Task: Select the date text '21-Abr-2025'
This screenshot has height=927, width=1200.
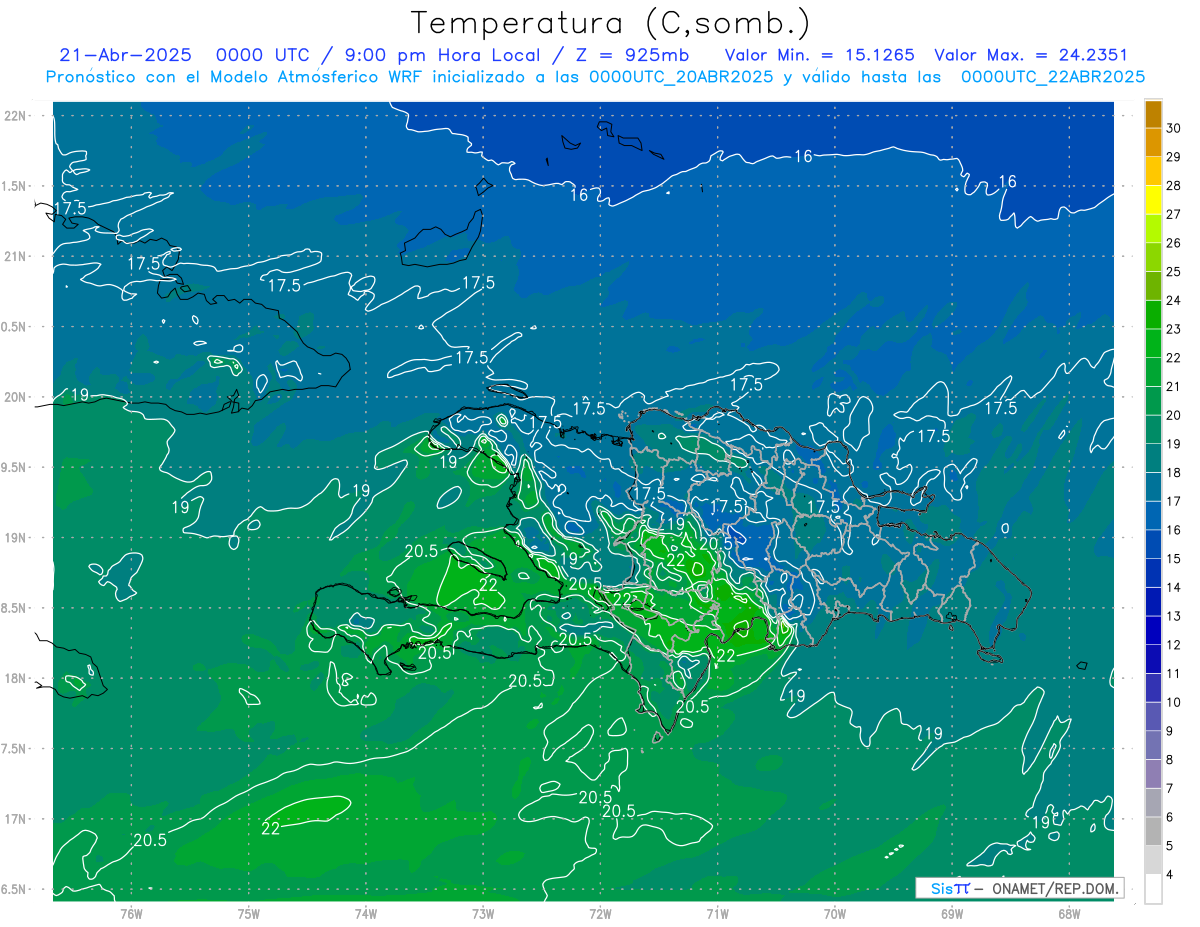Action: click(x=125, y=55)
